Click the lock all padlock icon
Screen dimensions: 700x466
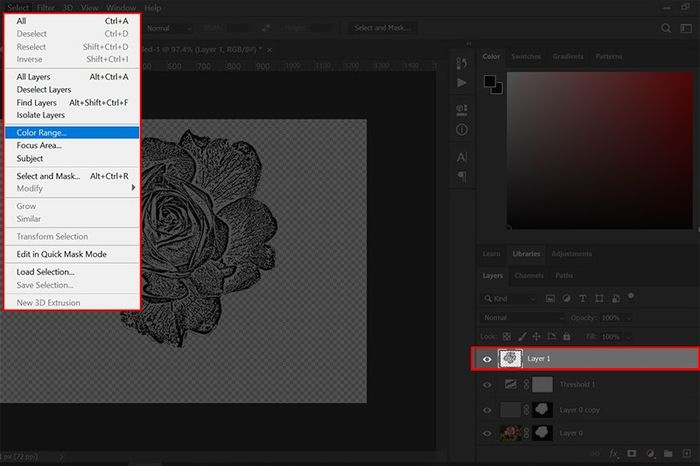tap(567, 337)
